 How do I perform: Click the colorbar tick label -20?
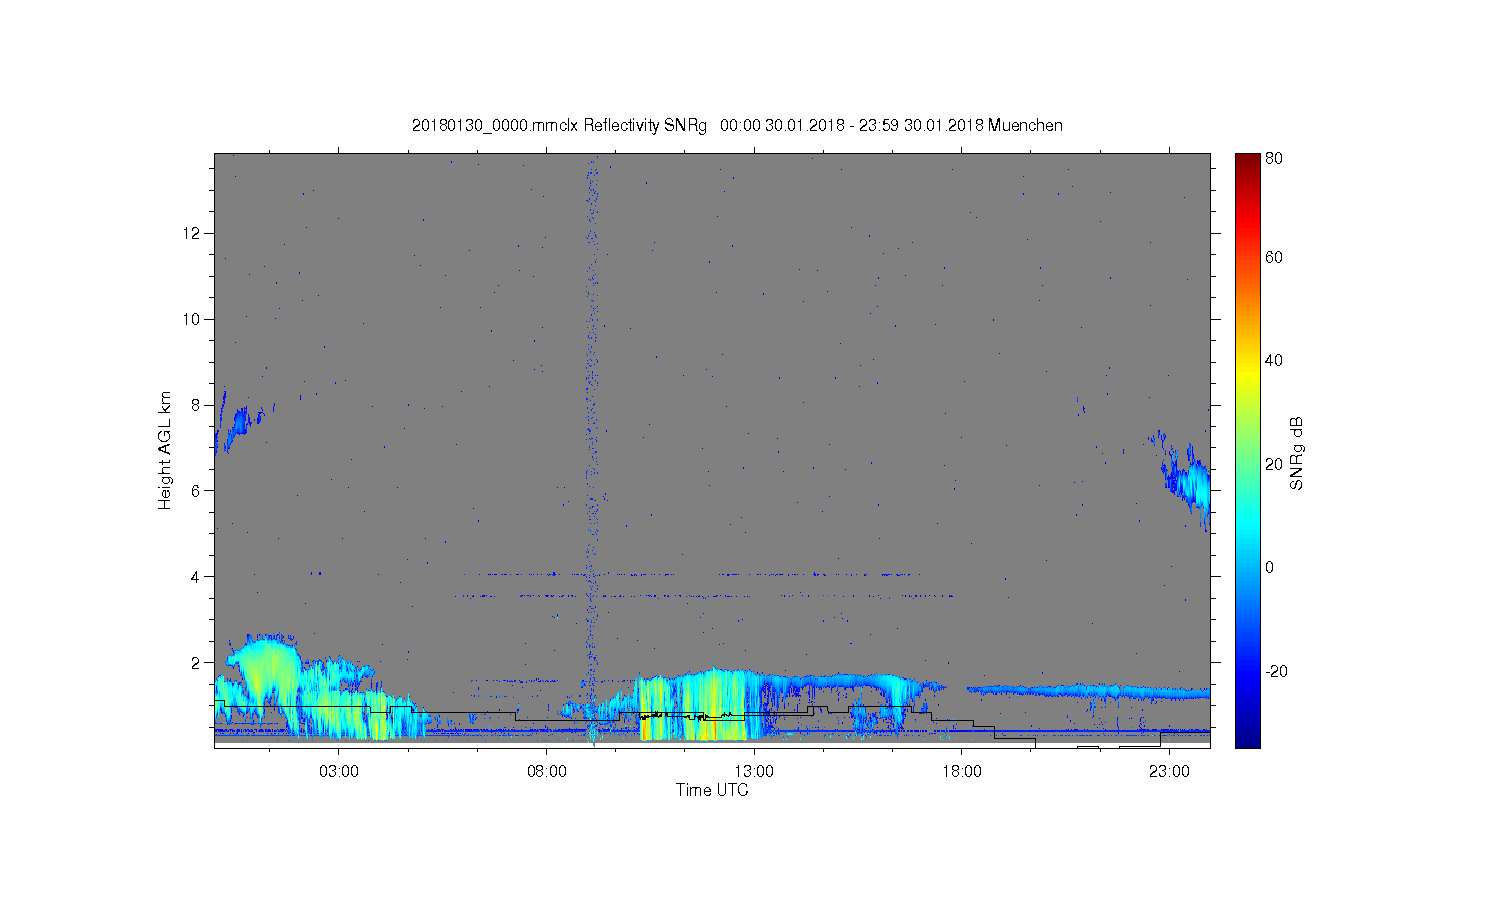coord(1276,672)
